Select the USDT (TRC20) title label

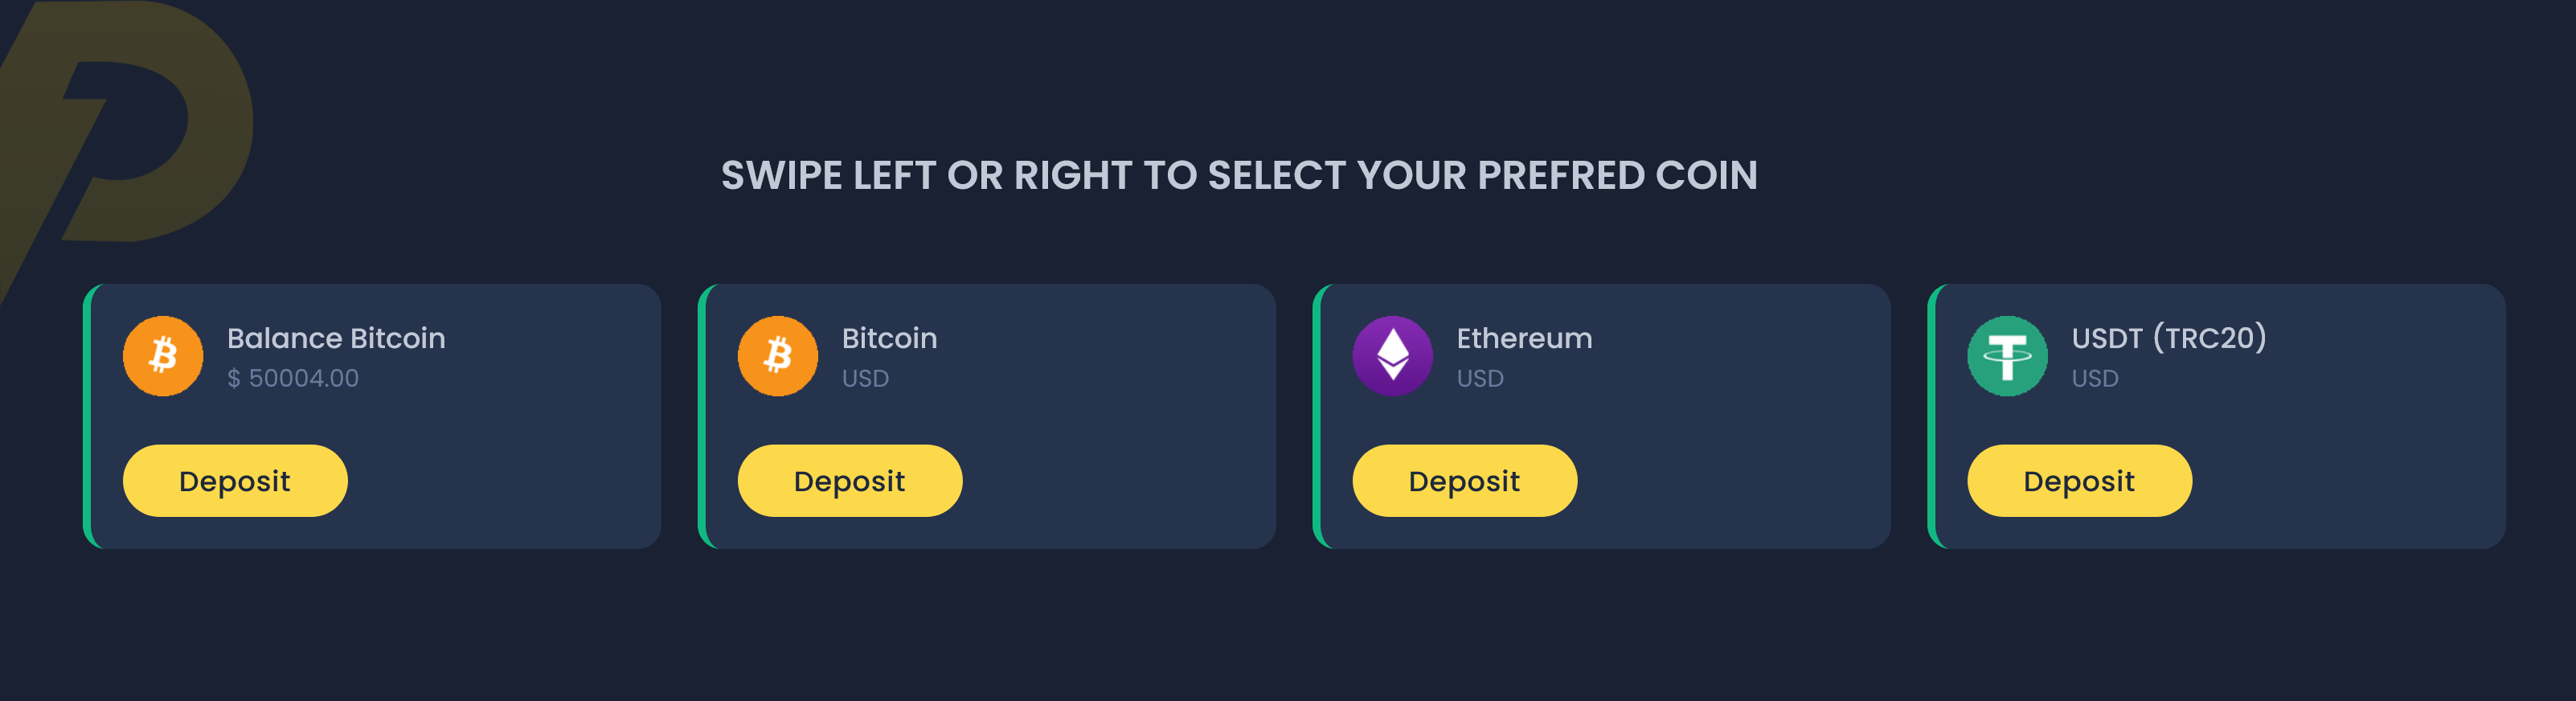point(2168,338)
